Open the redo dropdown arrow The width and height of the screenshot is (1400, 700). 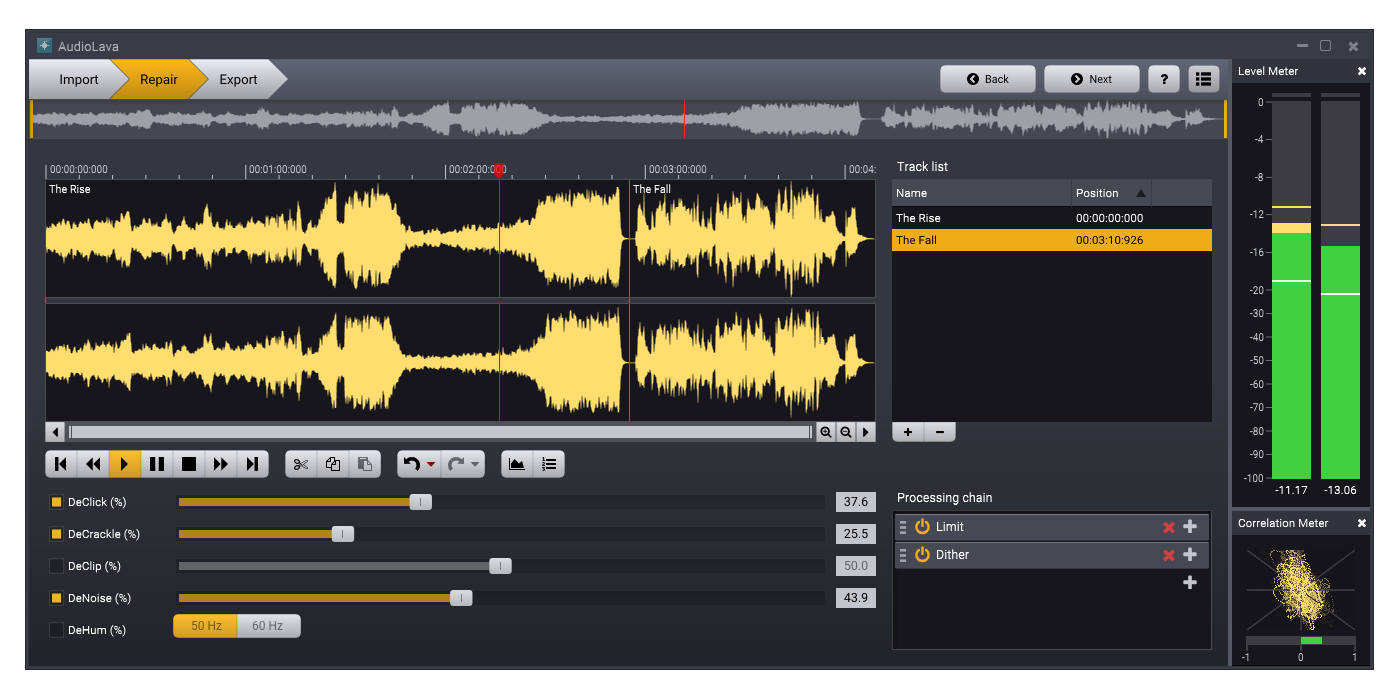pyautogui.click(x=475, y=464)
